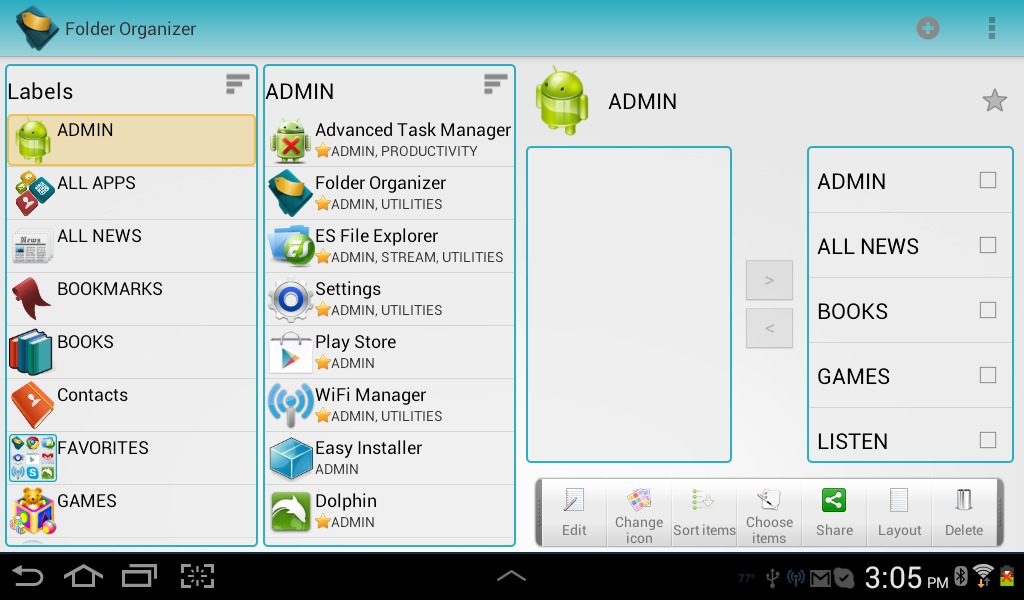This screenshot has width=1024, height=600.
Task: Click the WiFi Manager antenna icon
Action: click(x=291, y=405)
